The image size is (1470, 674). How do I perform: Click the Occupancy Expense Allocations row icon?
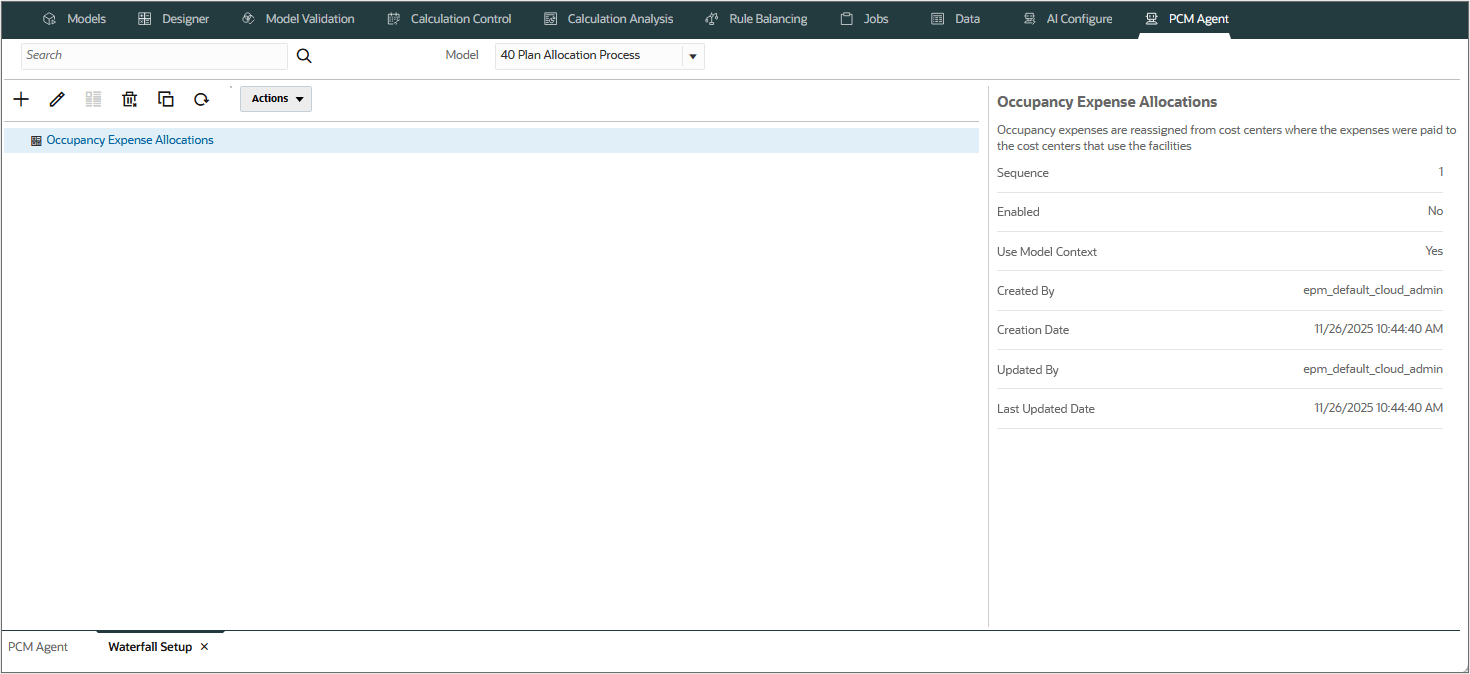point(36,141)
